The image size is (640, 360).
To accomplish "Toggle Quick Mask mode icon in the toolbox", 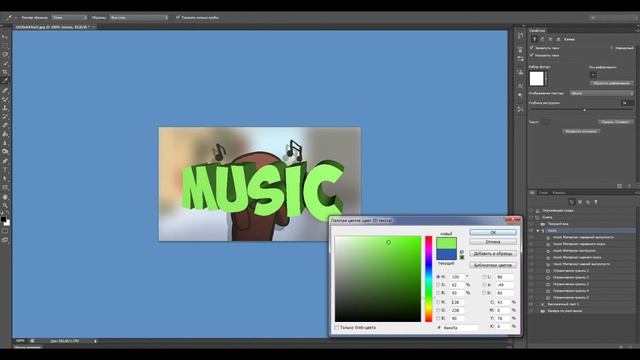I will click(x=5, y=231).
